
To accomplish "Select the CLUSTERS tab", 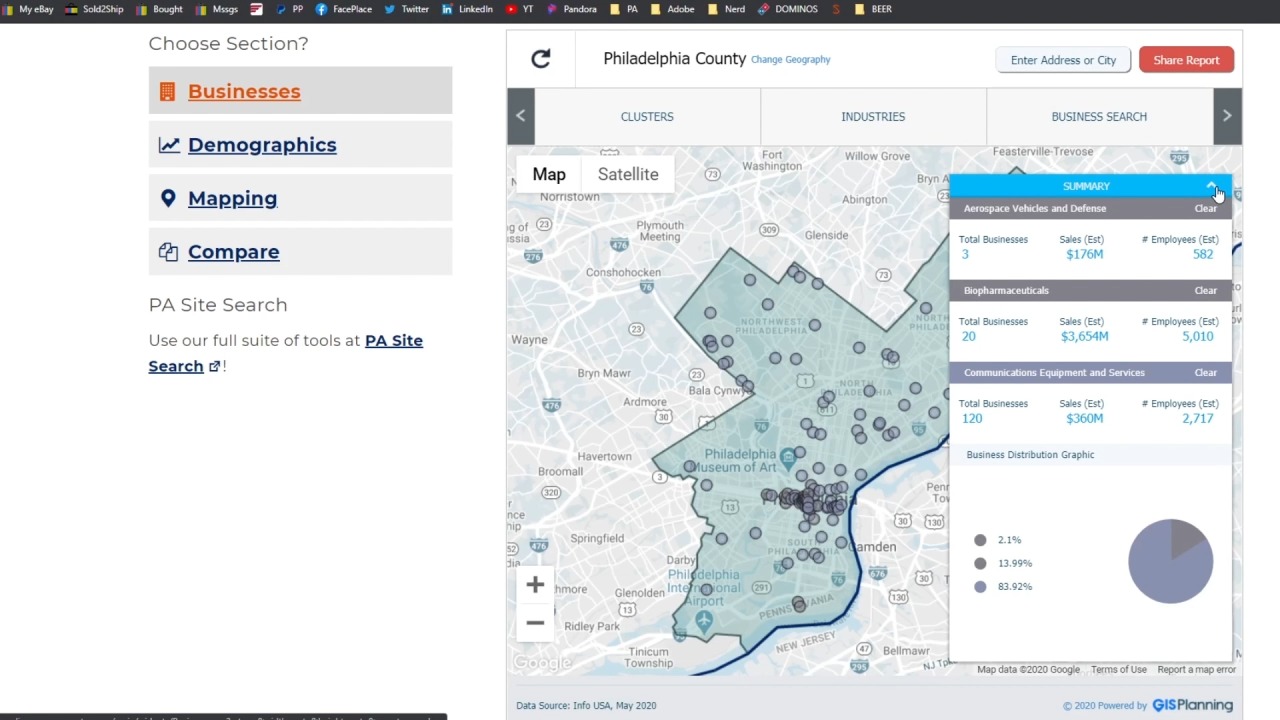I will 647,116.
